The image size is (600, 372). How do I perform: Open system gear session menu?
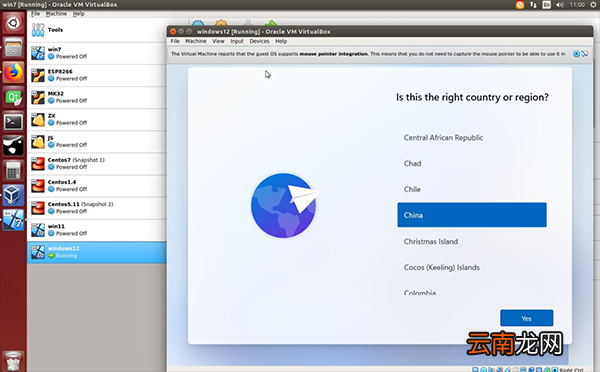594,5
